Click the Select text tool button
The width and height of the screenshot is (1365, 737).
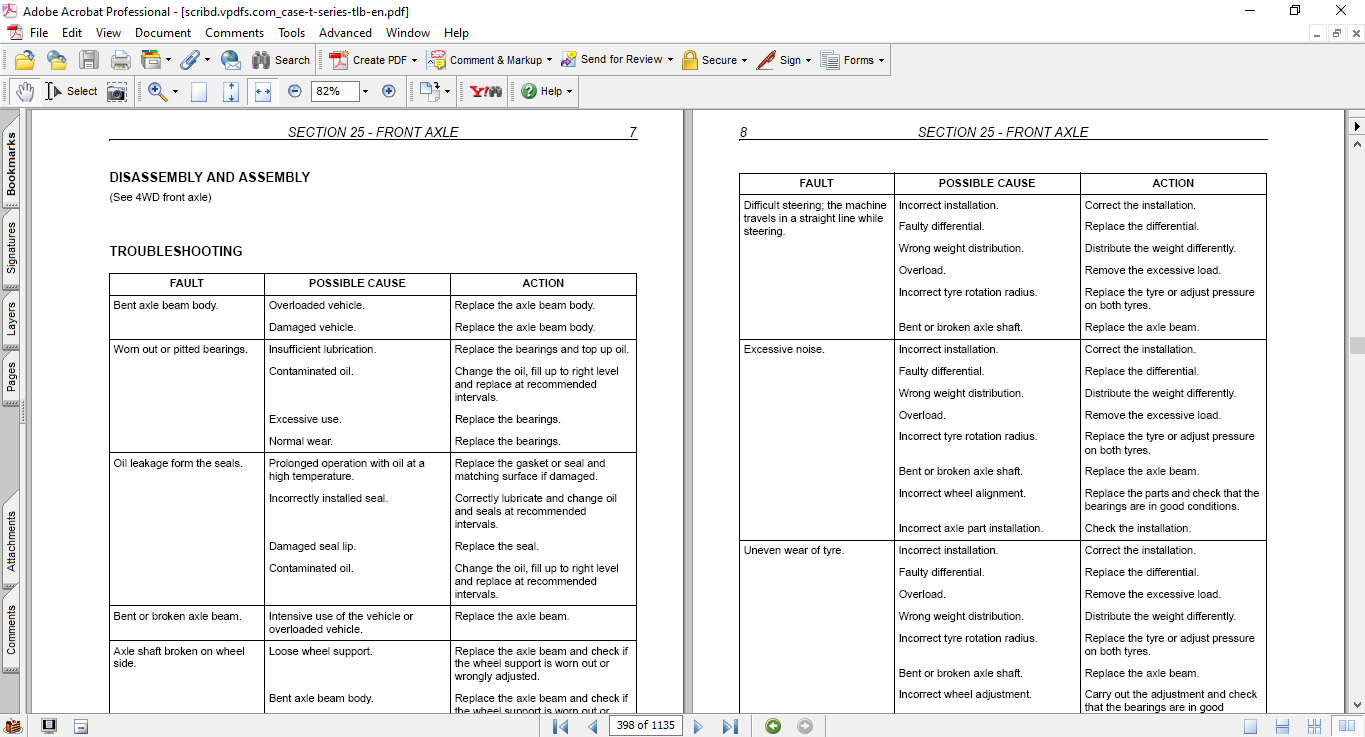[x=71, y=91]
